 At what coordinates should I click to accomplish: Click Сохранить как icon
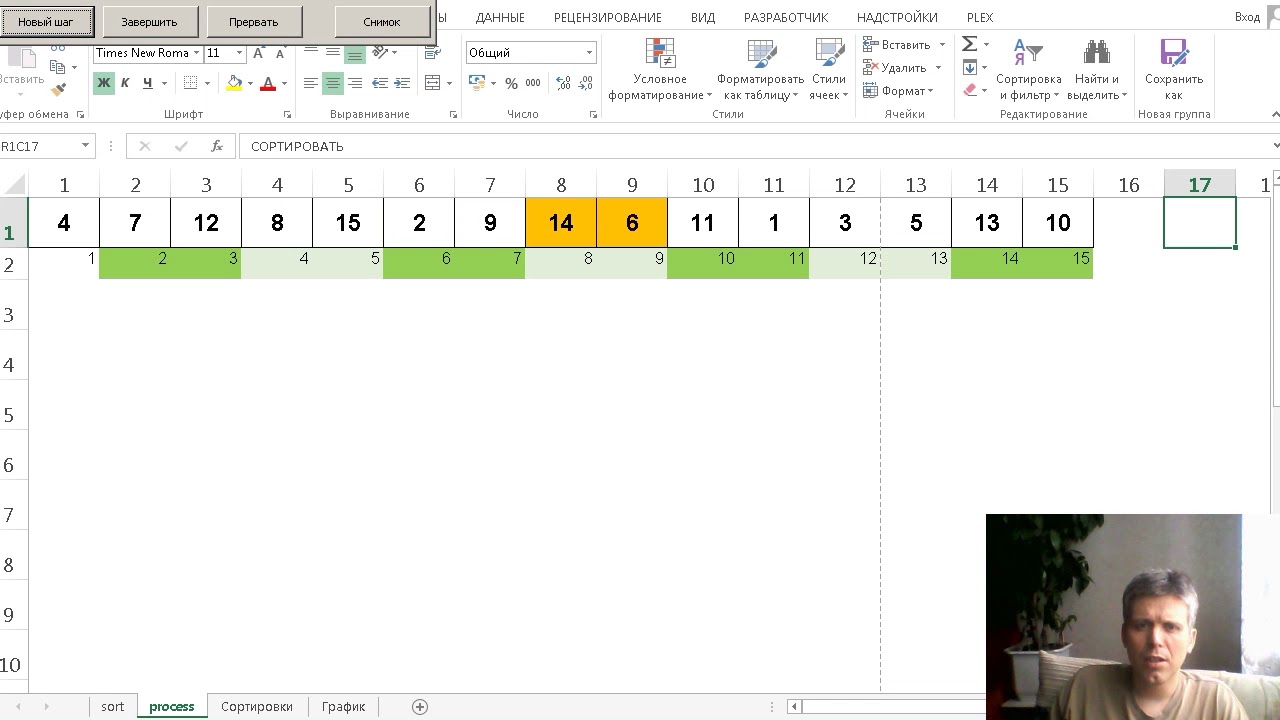click(x=1174, y=70)
